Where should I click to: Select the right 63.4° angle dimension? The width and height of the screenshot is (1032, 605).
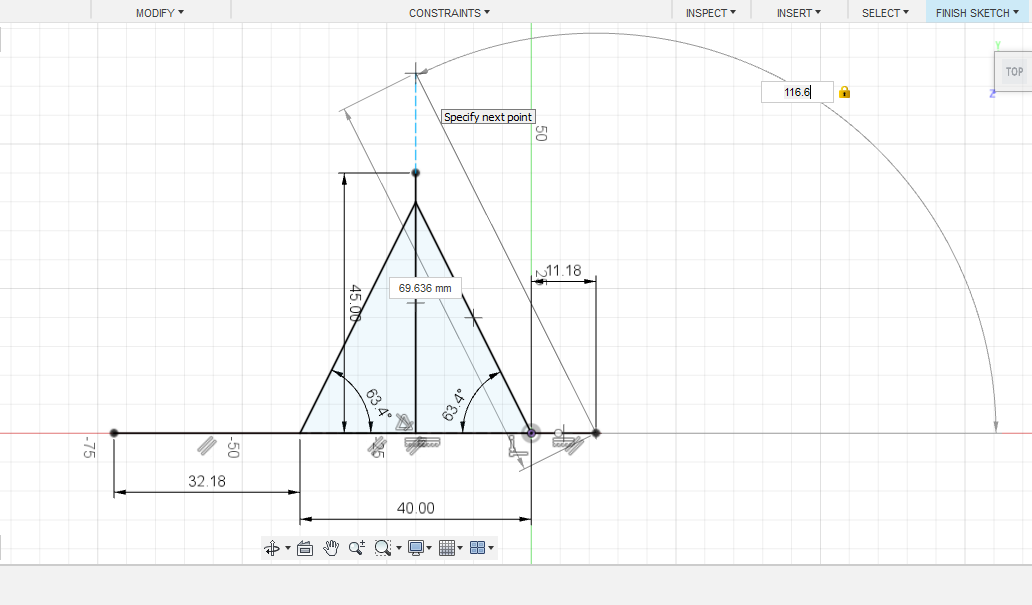coord(453,404)
